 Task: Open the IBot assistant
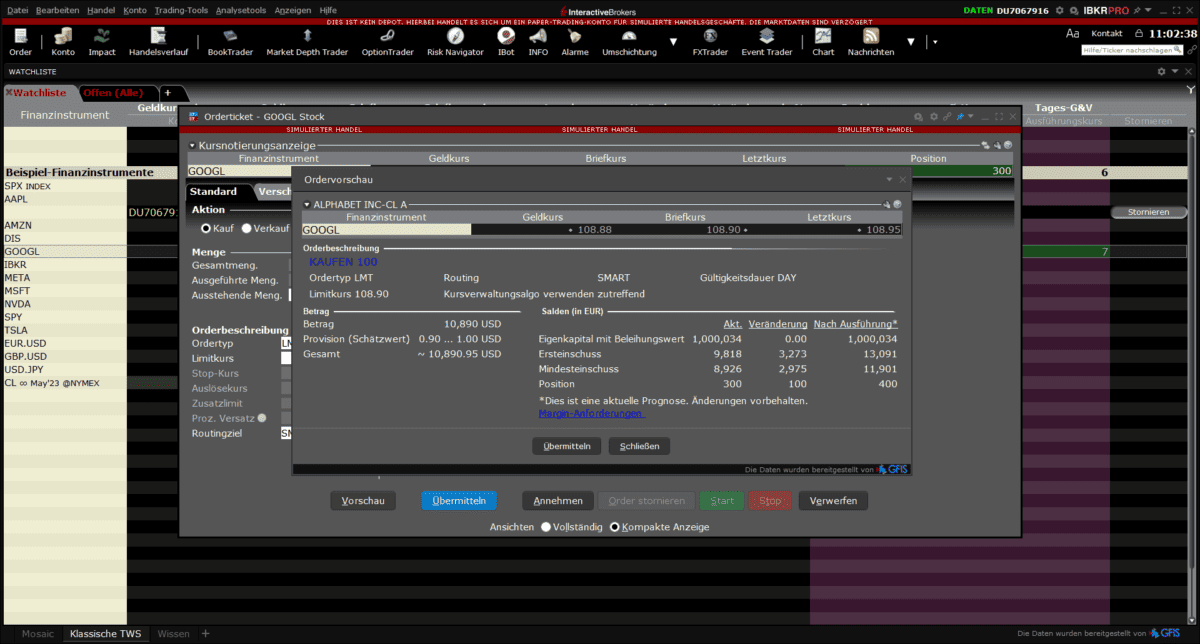(x=506, y=45)
